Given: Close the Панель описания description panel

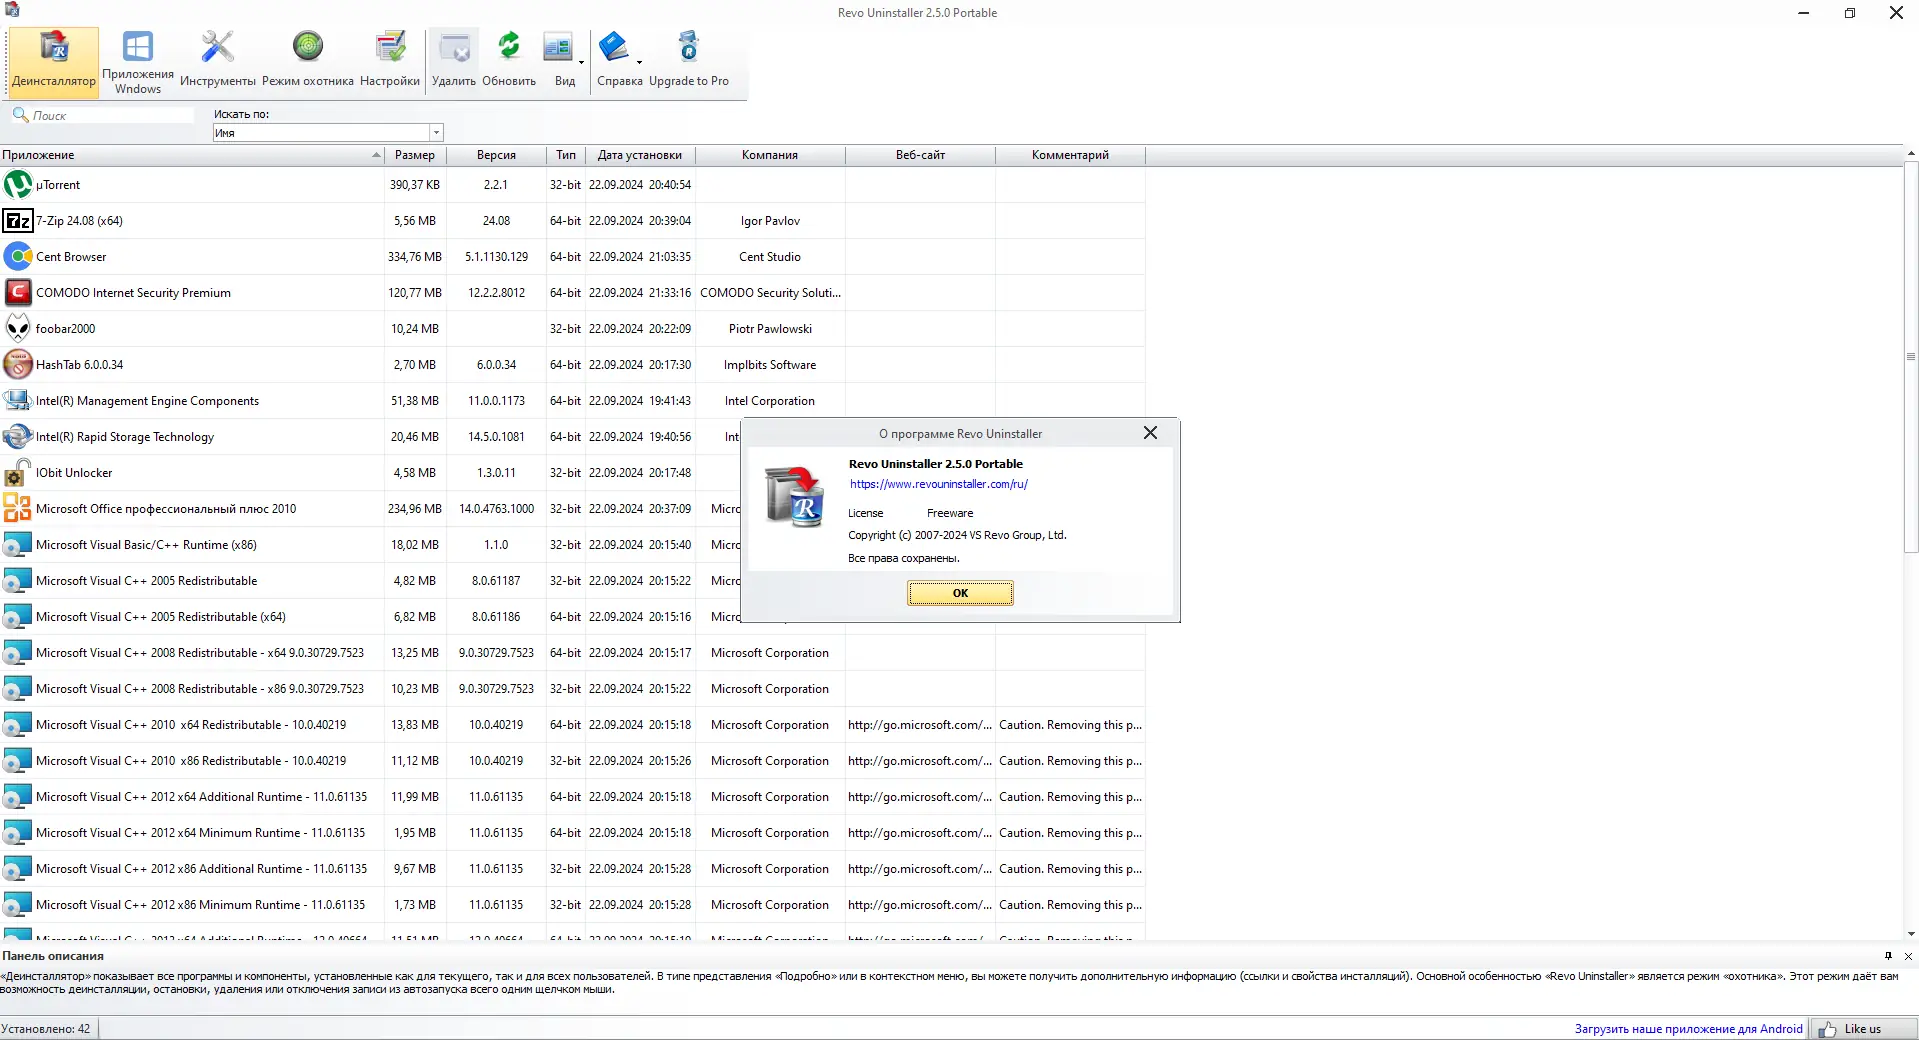Looking at the screenshot, I should coord(1908,956).
